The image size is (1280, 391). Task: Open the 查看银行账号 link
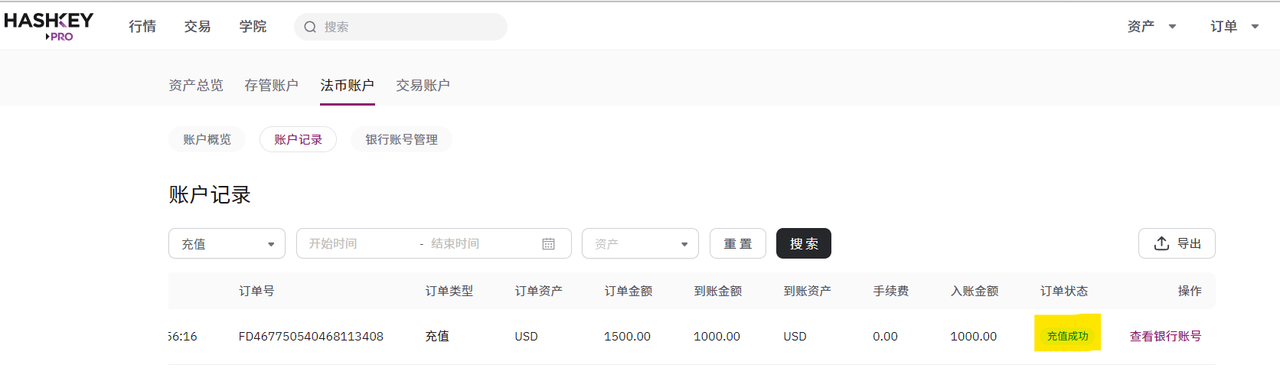click(1165, 337)
